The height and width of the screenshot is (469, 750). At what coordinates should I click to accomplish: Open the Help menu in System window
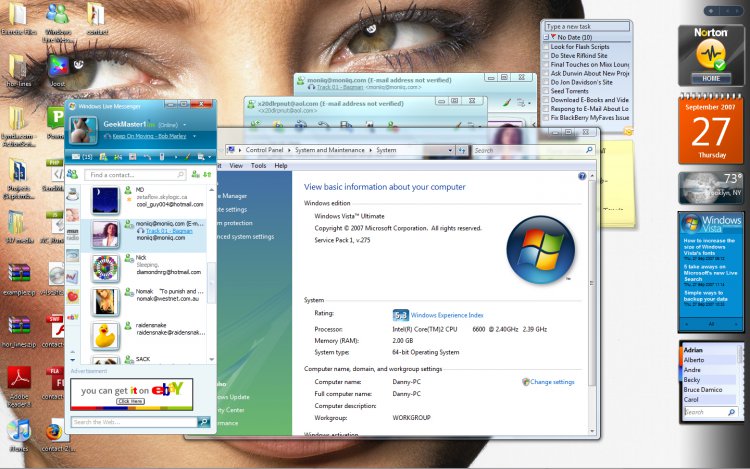pyautogui.click(x=281, y=165)
